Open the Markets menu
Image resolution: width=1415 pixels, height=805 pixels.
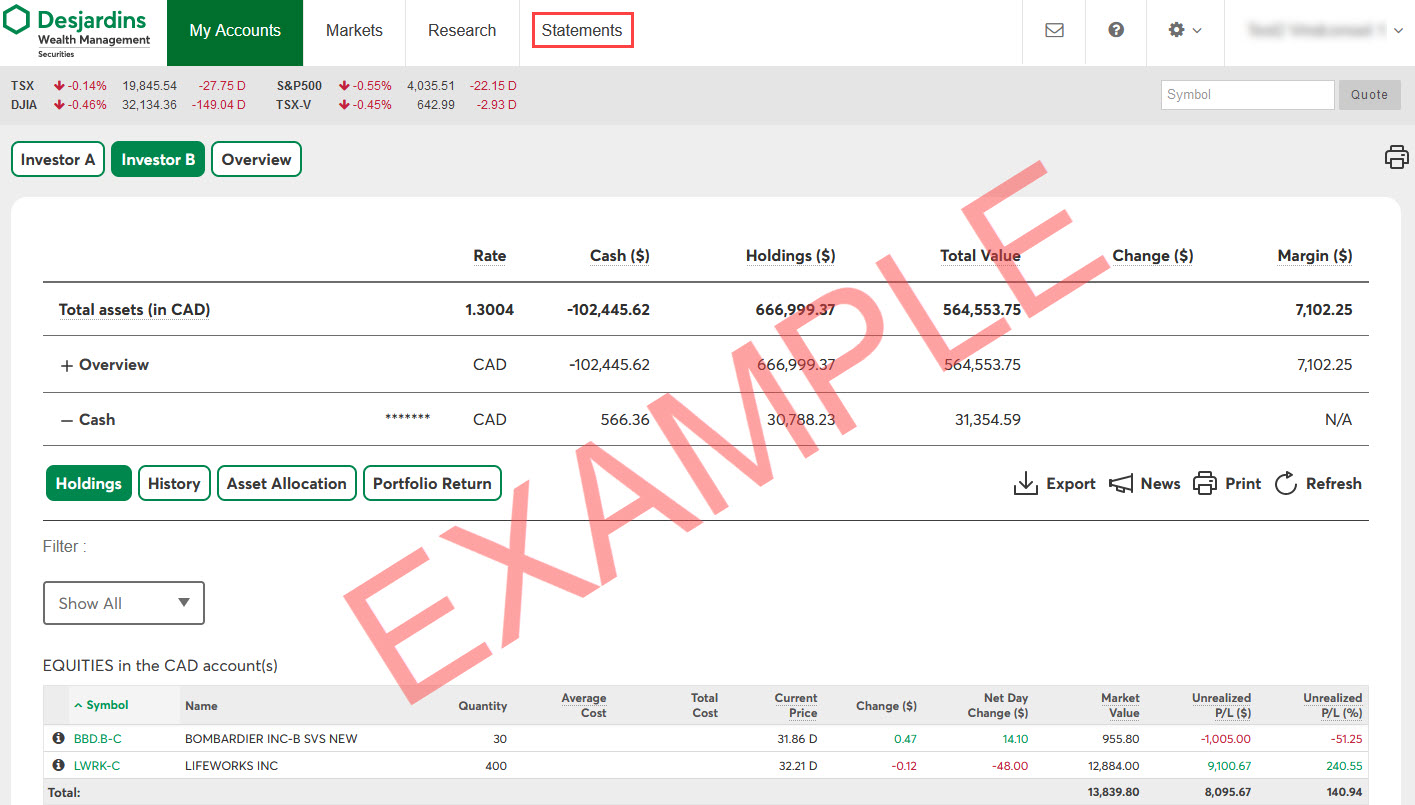[354, 31]
